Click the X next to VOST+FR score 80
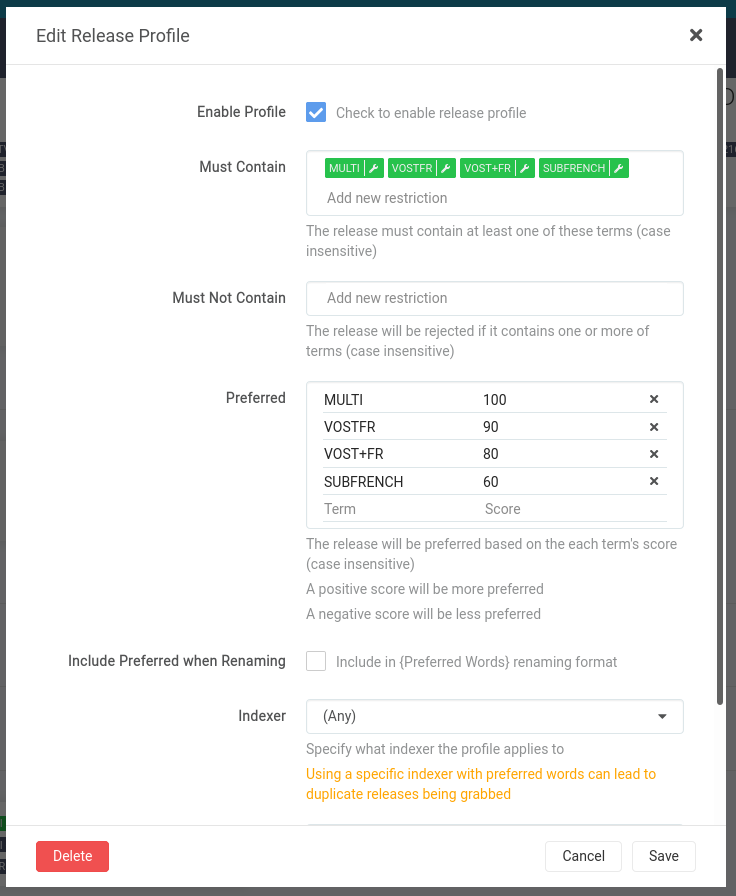Viewport: 736px width, 896px height. tap(654, 454)
